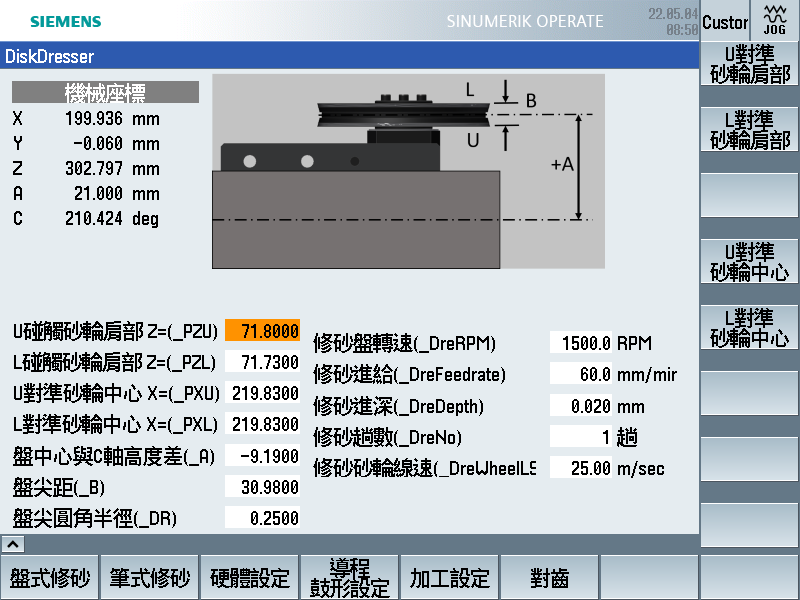800x600 pixels.
Task: Click the X coordinate value 199.936
Action: (x=94, y=118)
